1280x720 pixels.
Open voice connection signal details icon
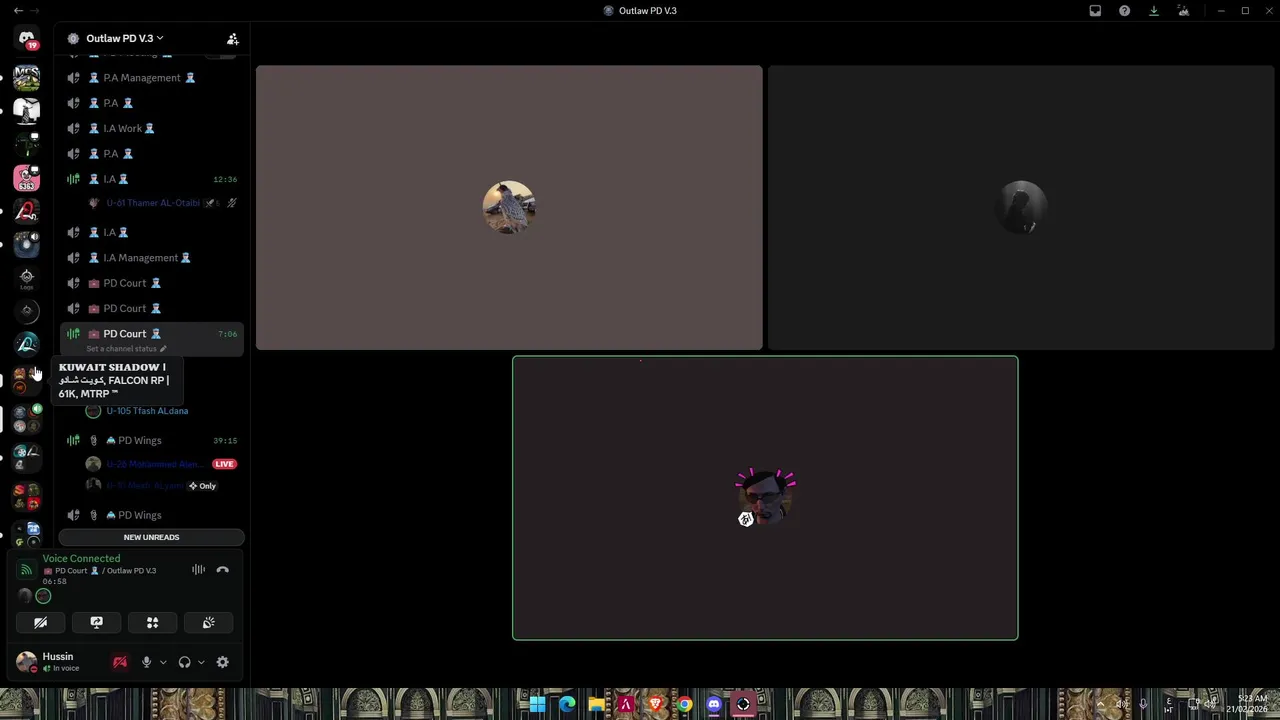point(26,570)
